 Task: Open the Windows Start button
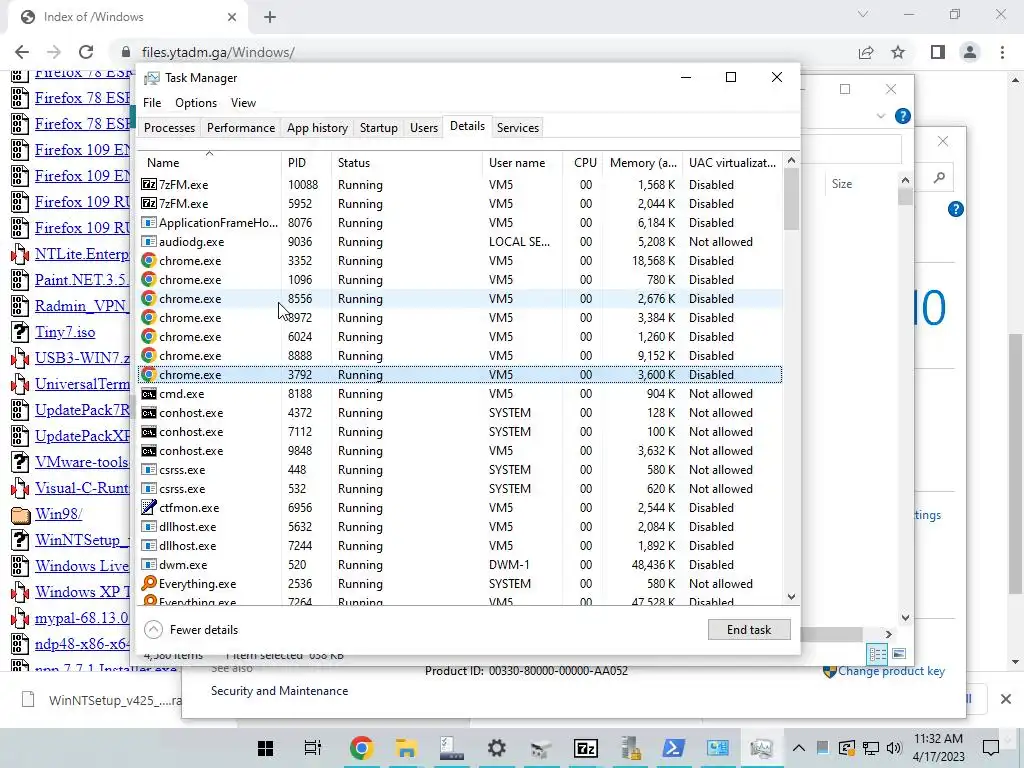(x=265, y=748)
